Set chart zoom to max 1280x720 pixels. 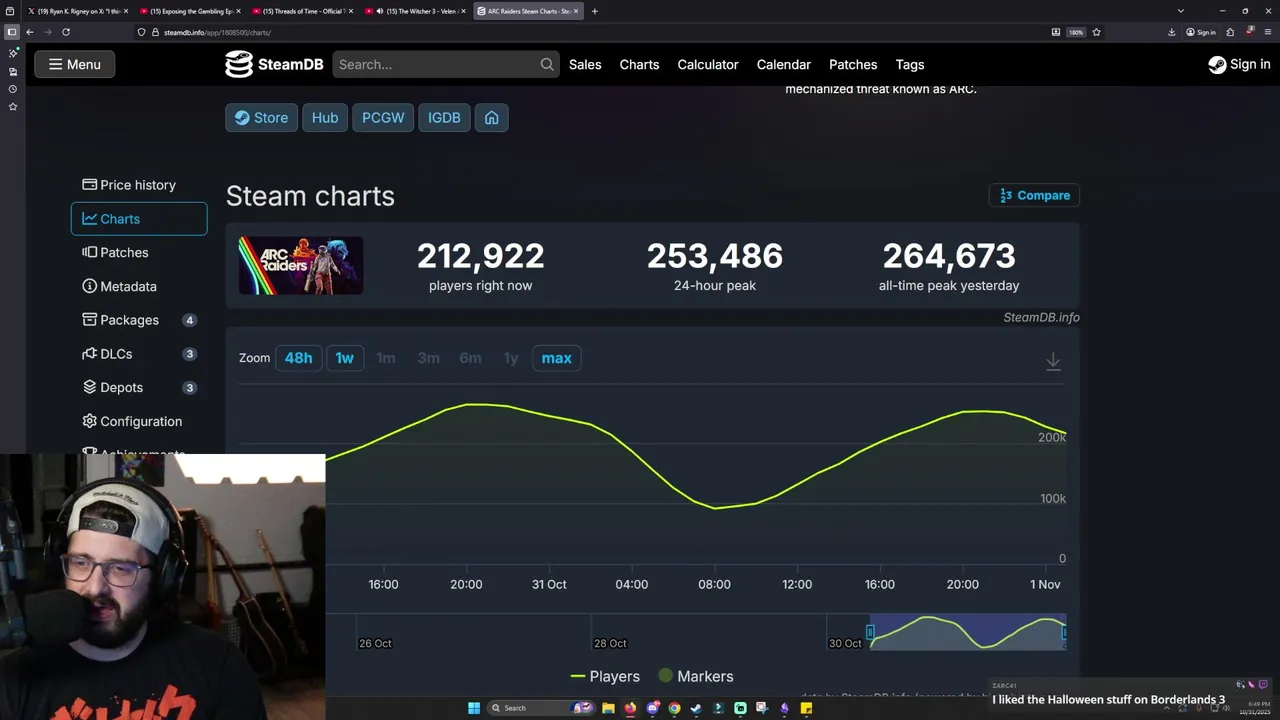click(x=556, y=358)
